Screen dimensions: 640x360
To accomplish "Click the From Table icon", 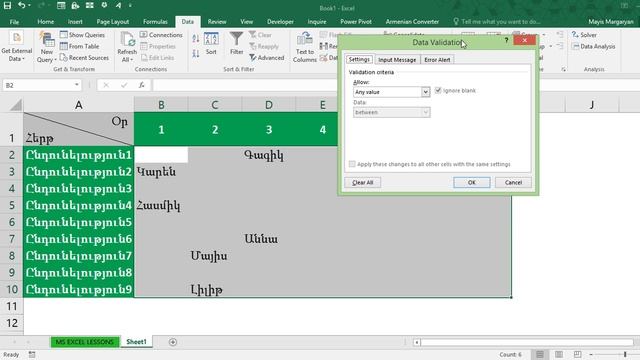I will pyautogui.click(x=64, y=46).
